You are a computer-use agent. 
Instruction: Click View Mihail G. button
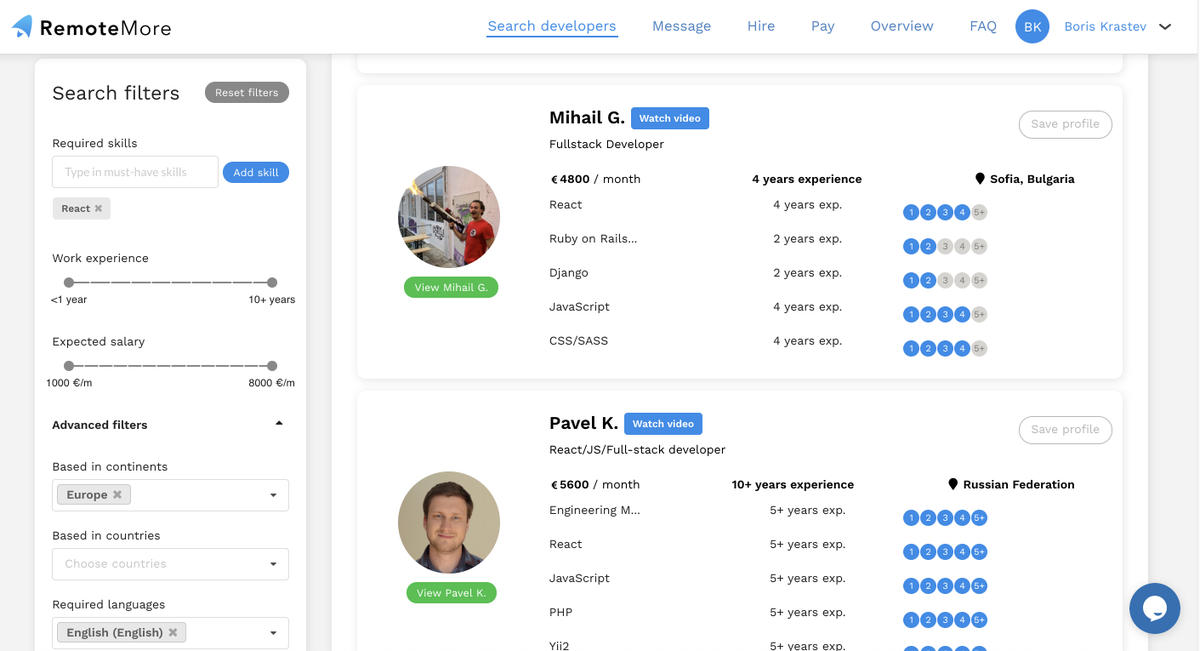(x=451, y=287)
